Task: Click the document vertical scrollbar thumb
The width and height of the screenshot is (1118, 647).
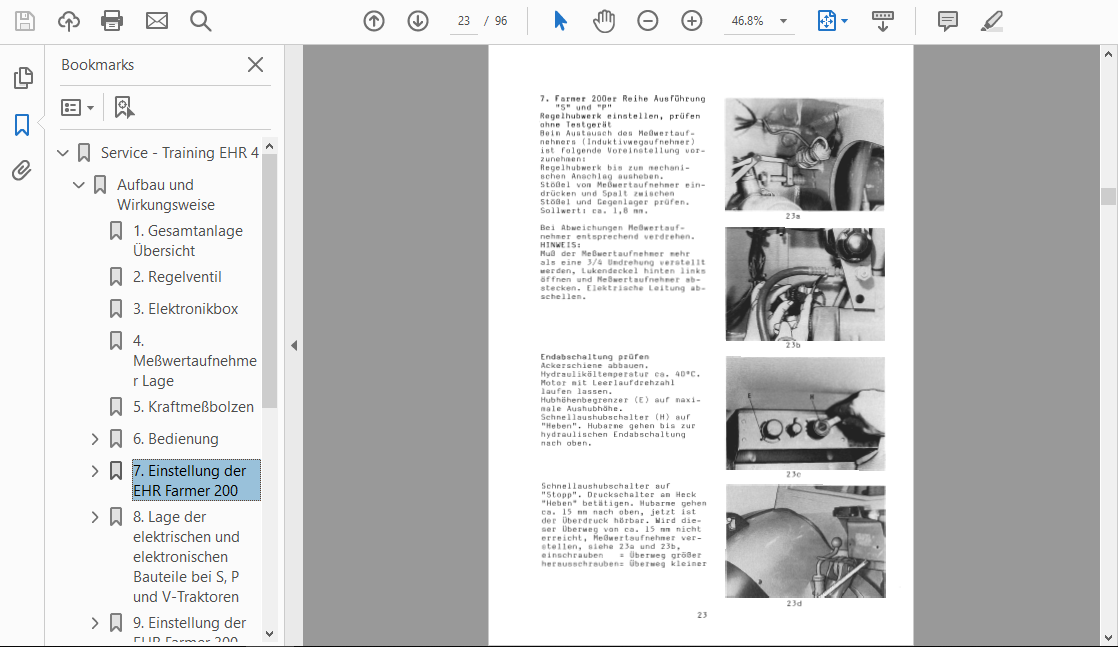Action: (x=1109, y=196)
